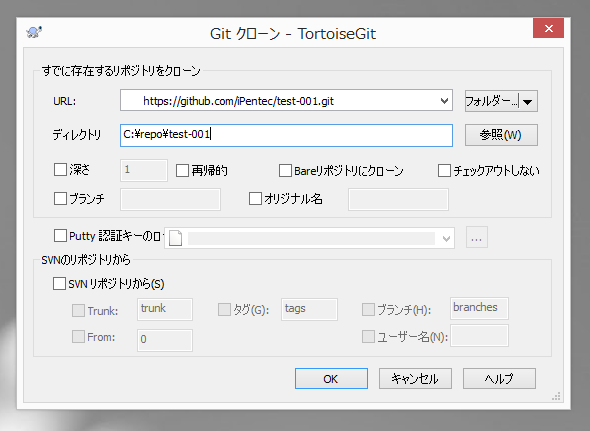The width and height of the screenshot is (590, 431).
Task: Enable the ブランチ checkbox
Action: pyautogui.click(x=60, y=198)
